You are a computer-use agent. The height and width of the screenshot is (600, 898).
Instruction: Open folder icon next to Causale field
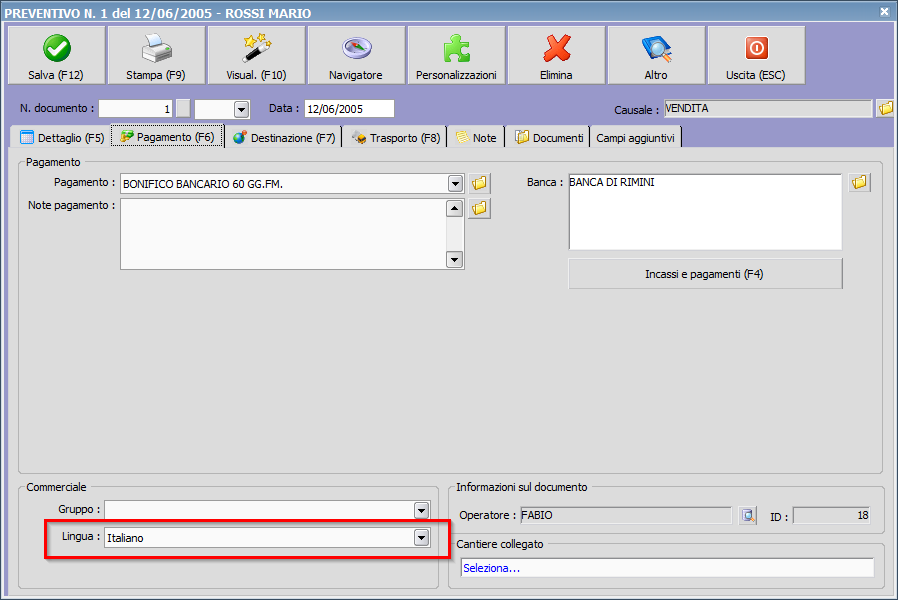click(x=885, y=108)
